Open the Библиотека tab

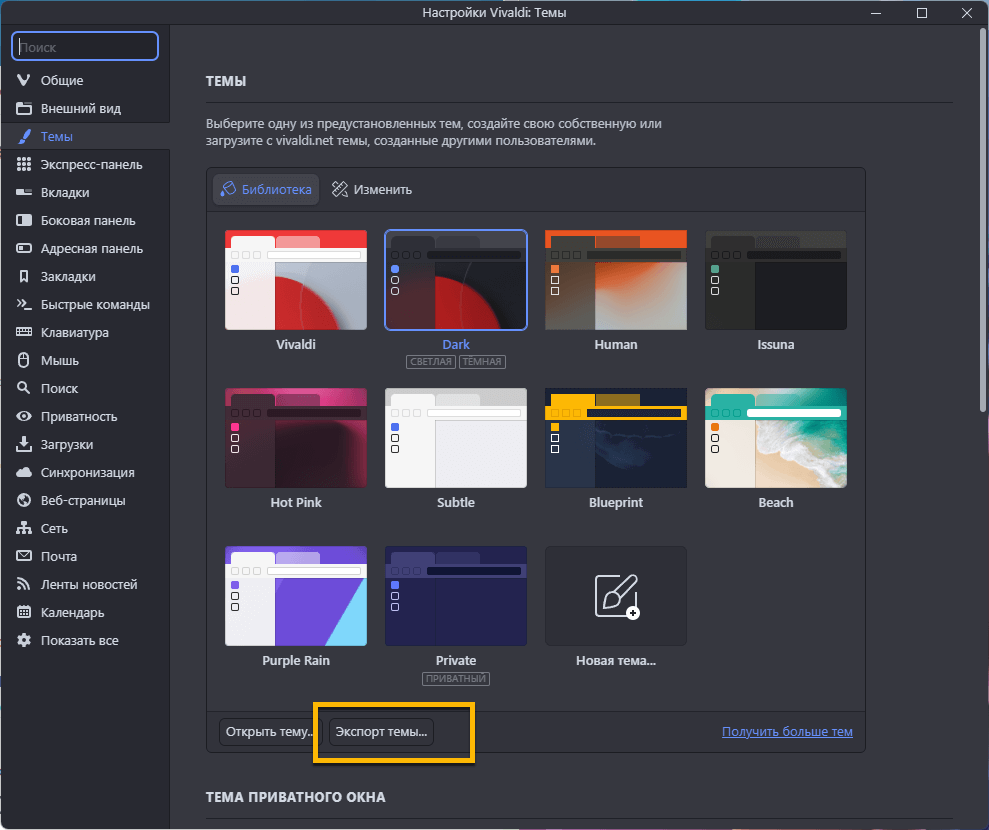(266, 189)
